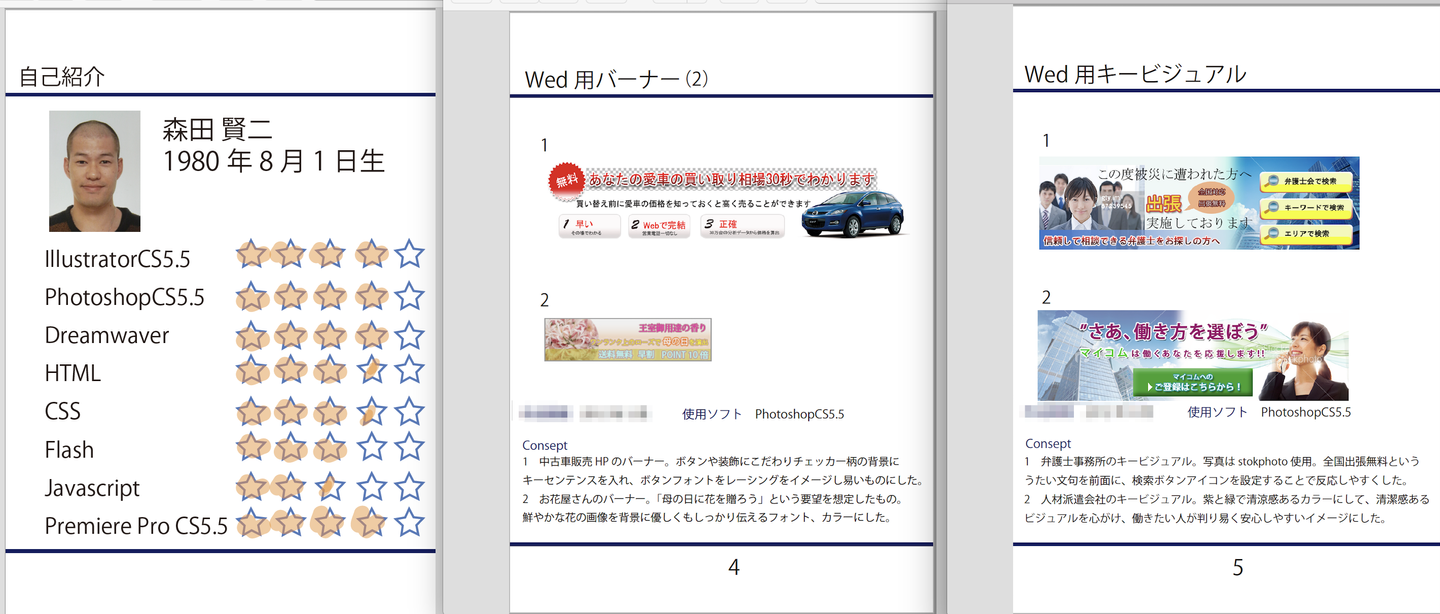Click the 2 Webで完結 banner button
Image resolution: width=1440 pixels, height=614 pixels.
click(659, 227)
